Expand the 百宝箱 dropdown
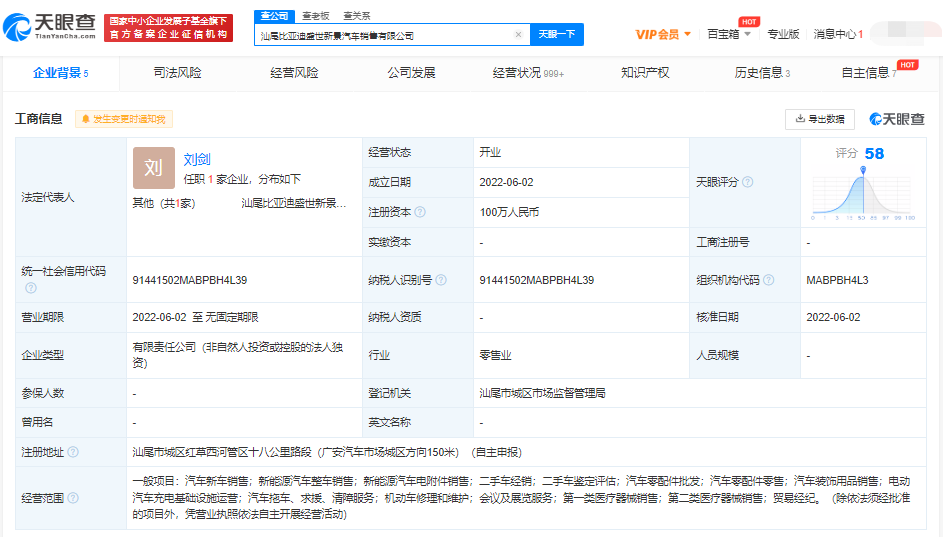Image resolution: width=943 pixels, height=537 pixels. point(728,34)
